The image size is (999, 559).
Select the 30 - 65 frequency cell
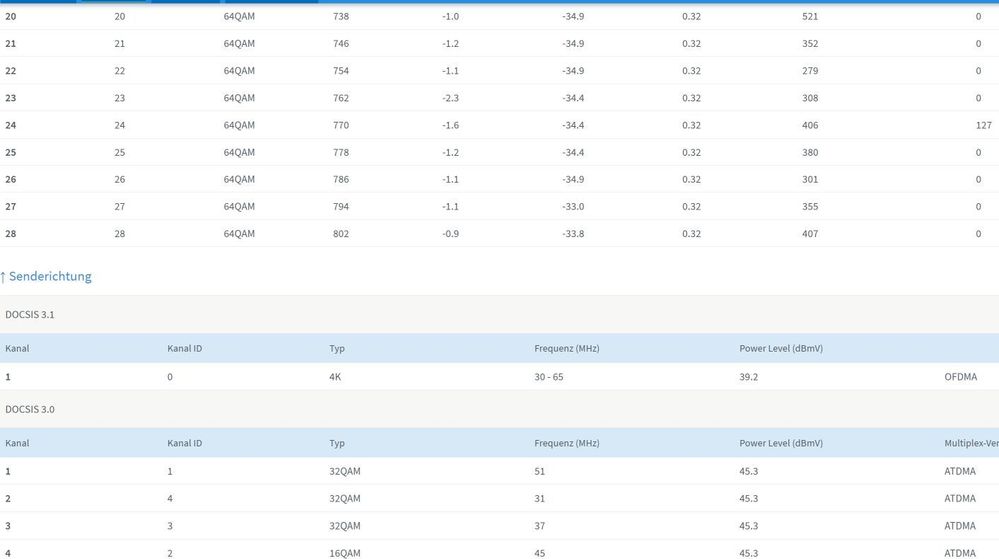[549, 377]
